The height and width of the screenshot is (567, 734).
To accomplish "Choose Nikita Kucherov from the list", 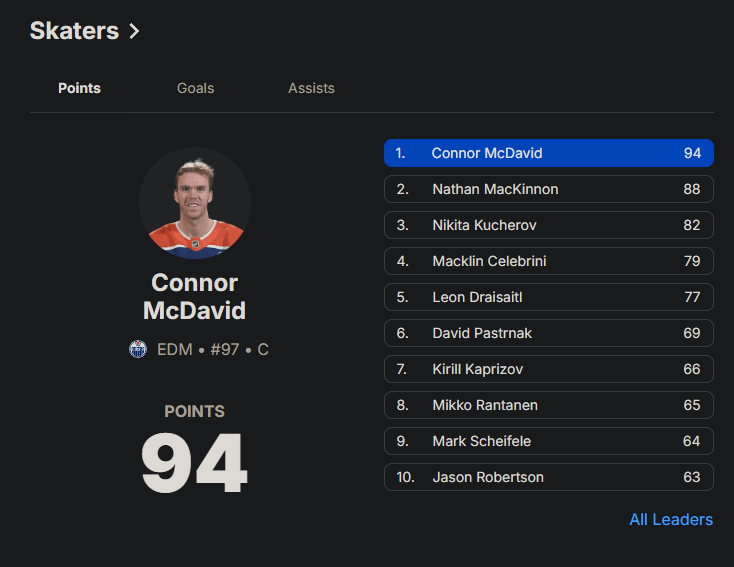I will (548, 225).
